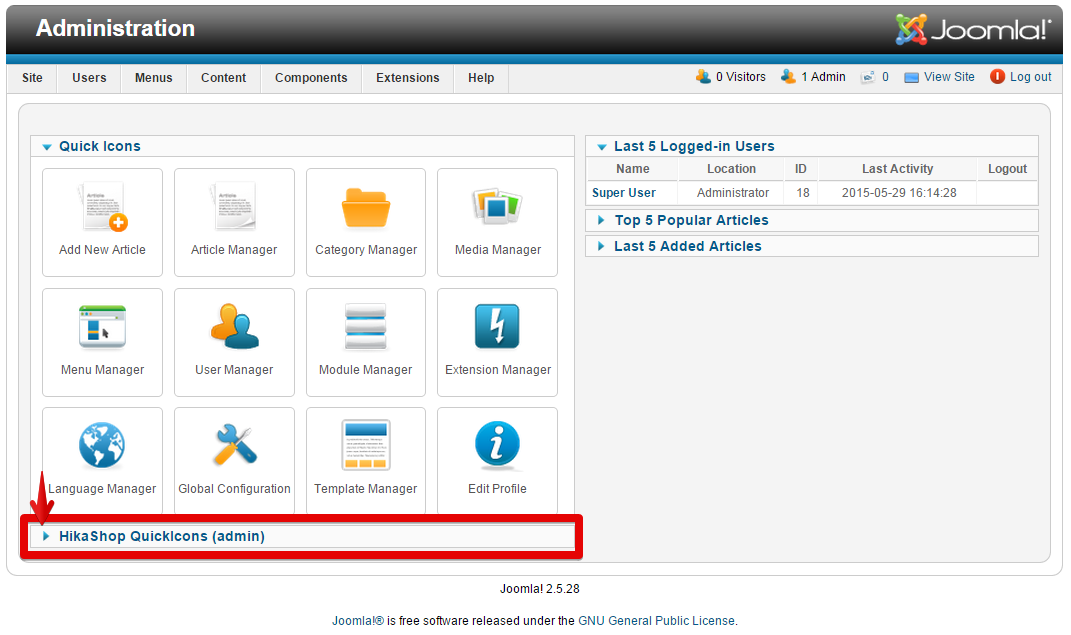Open the Site menu
Screen dimensions: 1071x635
click(x=32, y=78)
